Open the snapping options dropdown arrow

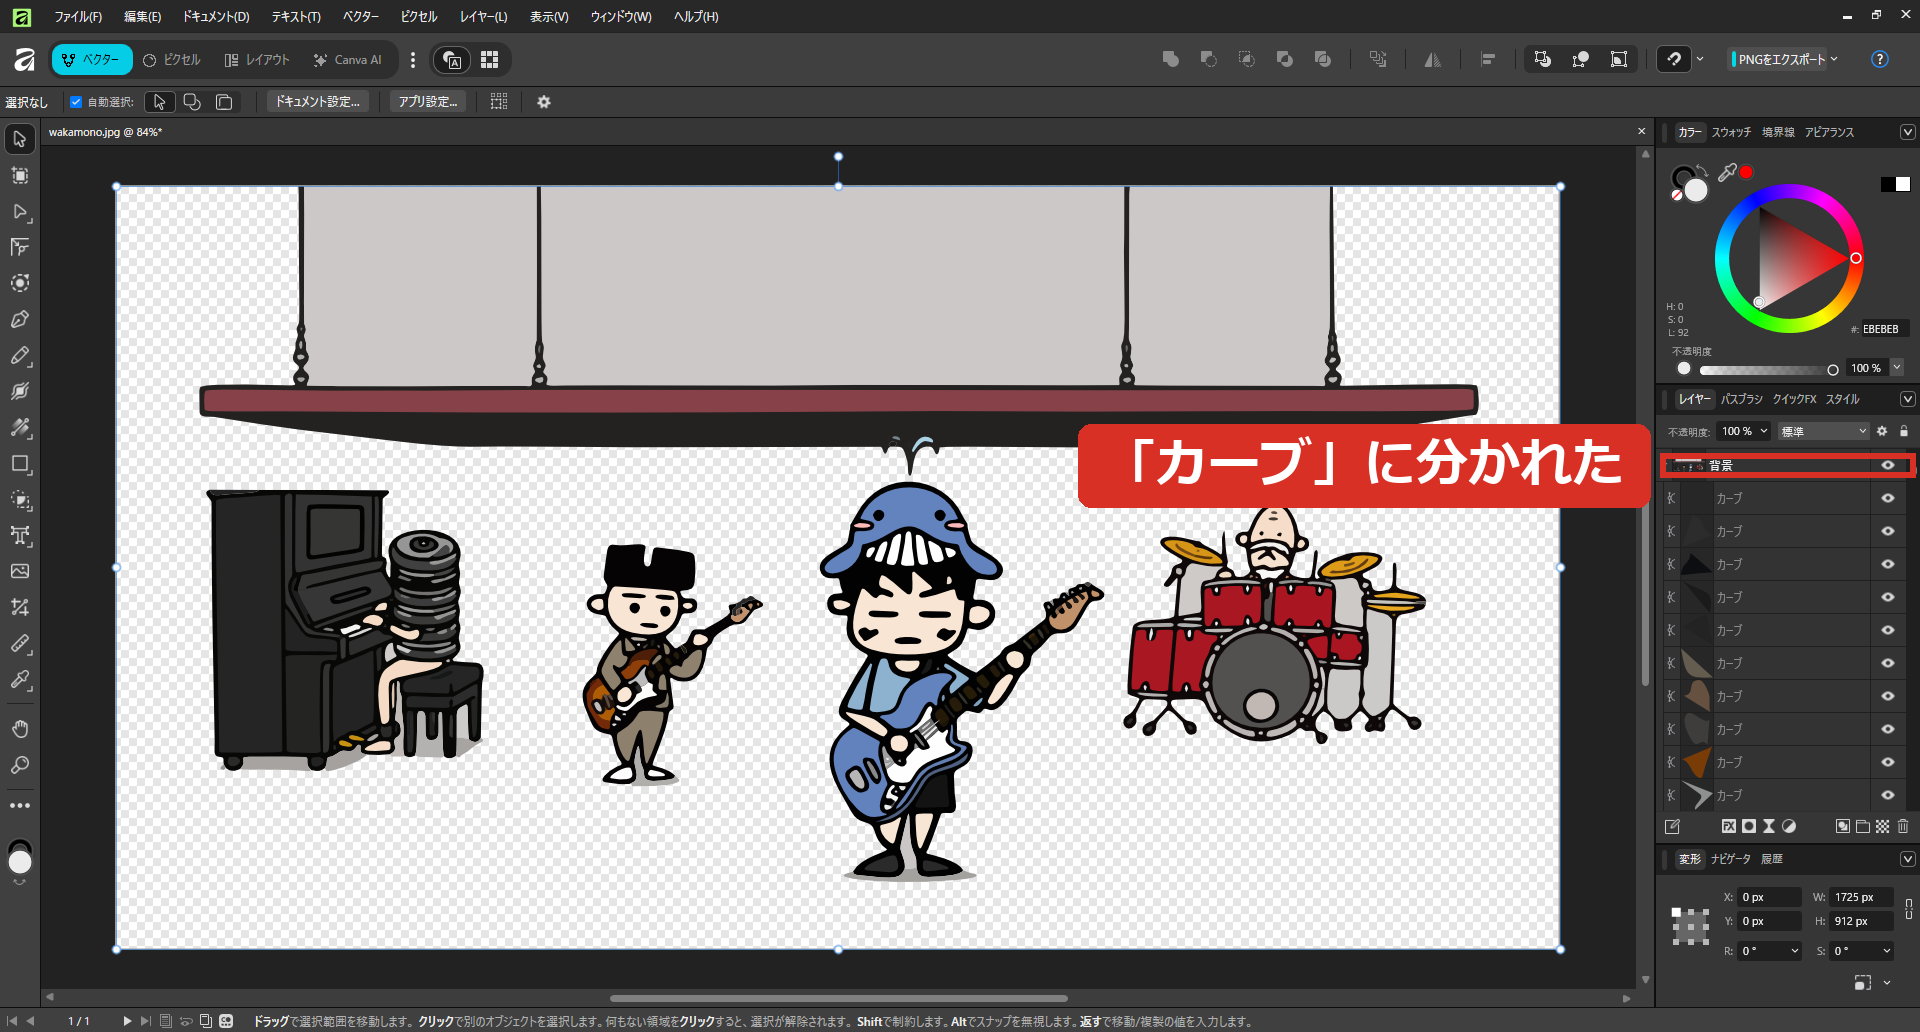1700,59
